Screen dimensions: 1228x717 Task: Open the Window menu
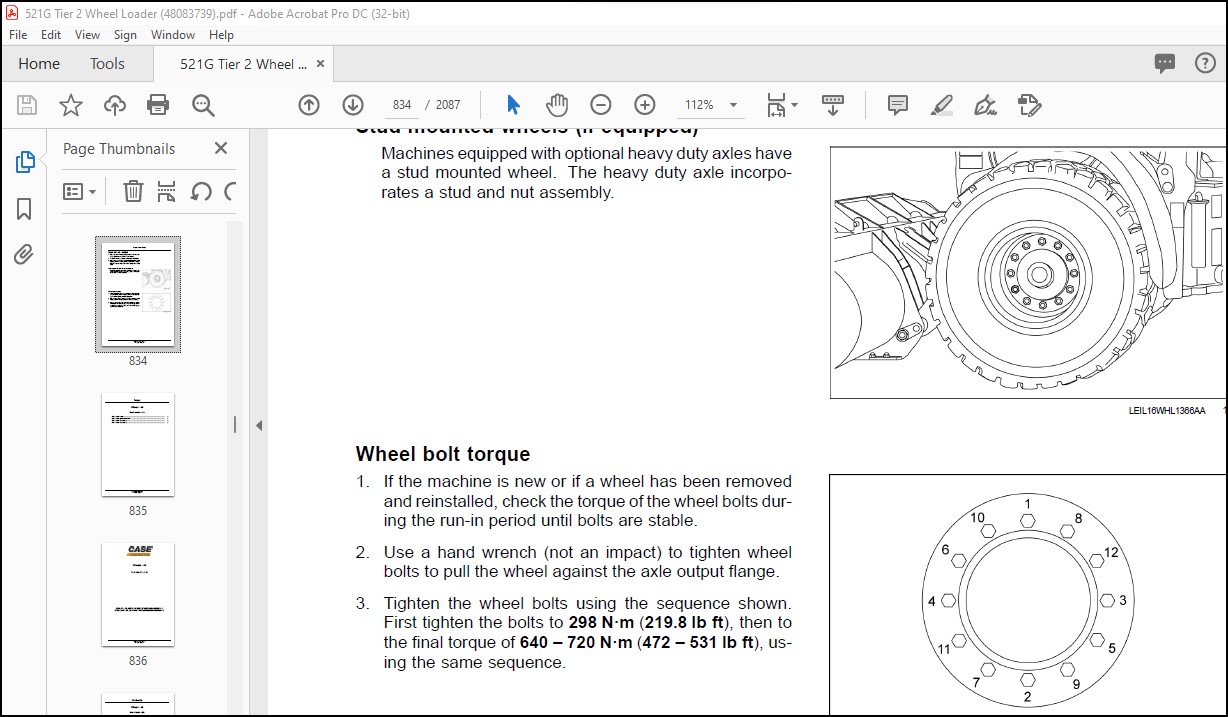click(173, 34)
